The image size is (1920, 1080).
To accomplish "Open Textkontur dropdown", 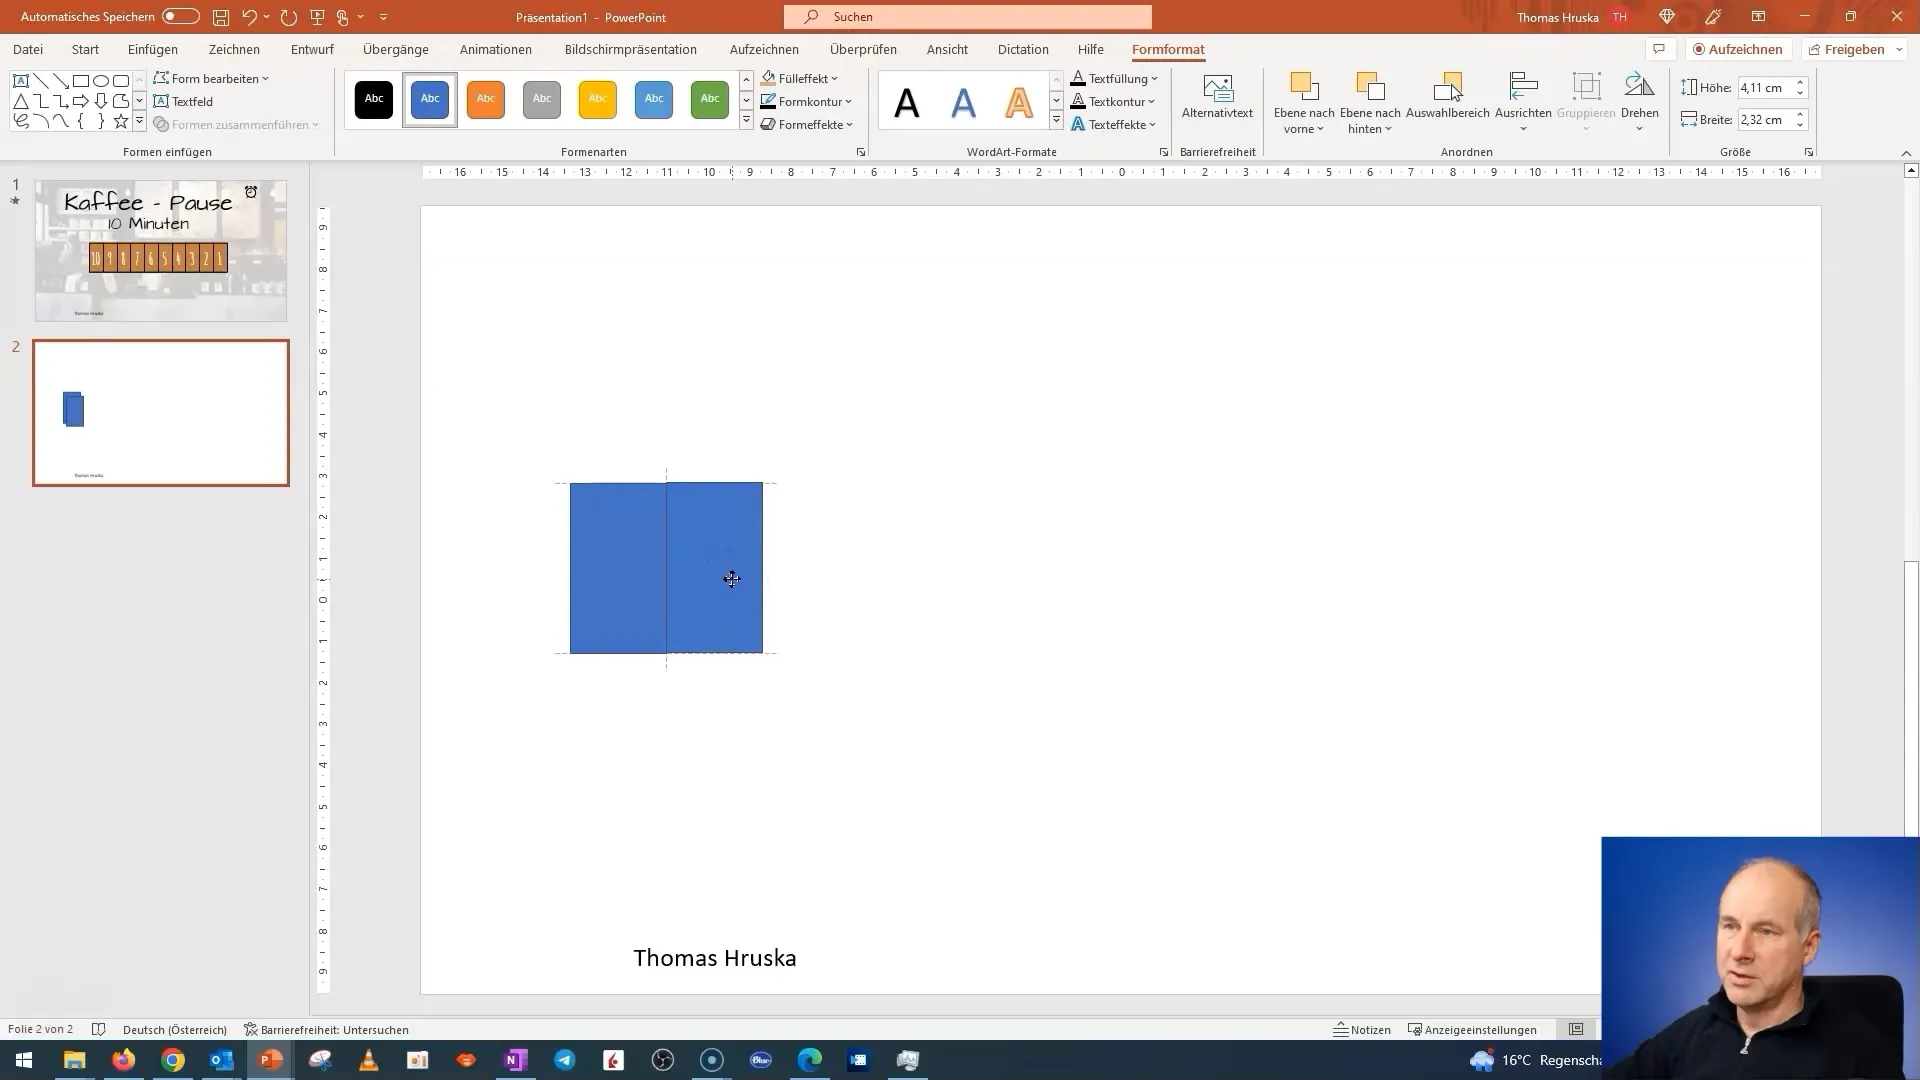I will 1113,101.
